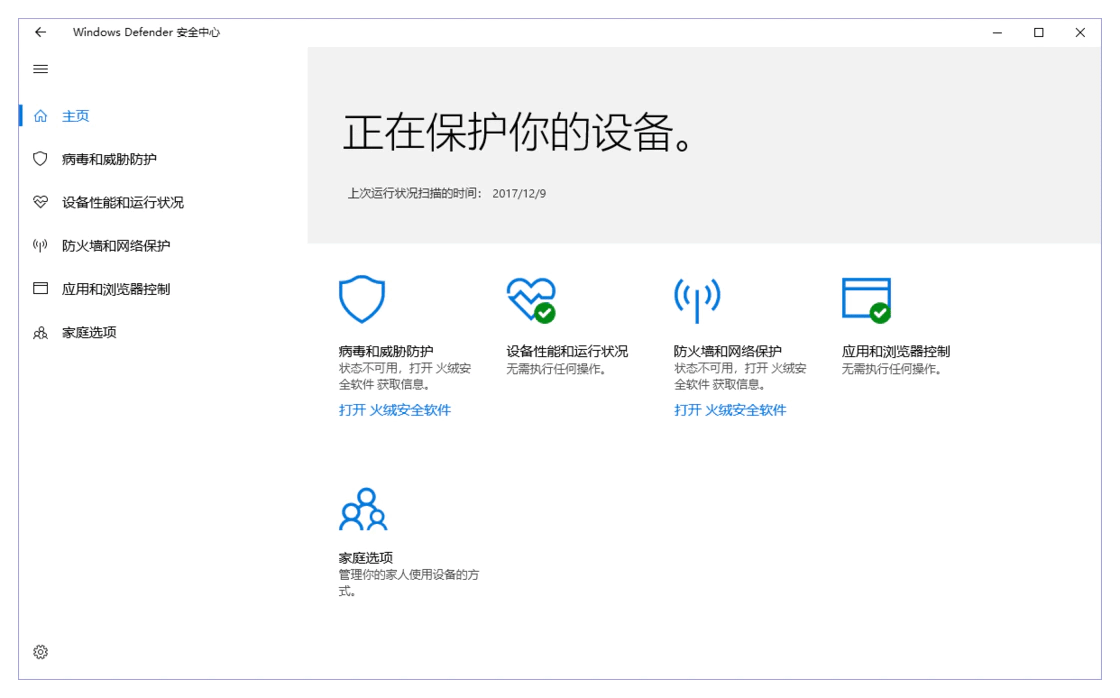This screenshot has height=698, width=1120.
Task: Select 家庭选项 in the sidebar
Action: click(x=89, y=332)
